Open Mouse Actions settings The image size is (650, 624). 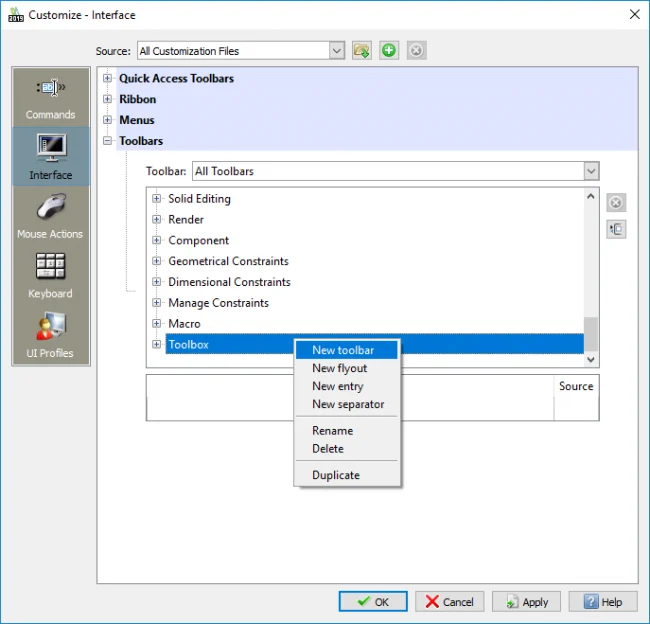click(x=51, y=216)
